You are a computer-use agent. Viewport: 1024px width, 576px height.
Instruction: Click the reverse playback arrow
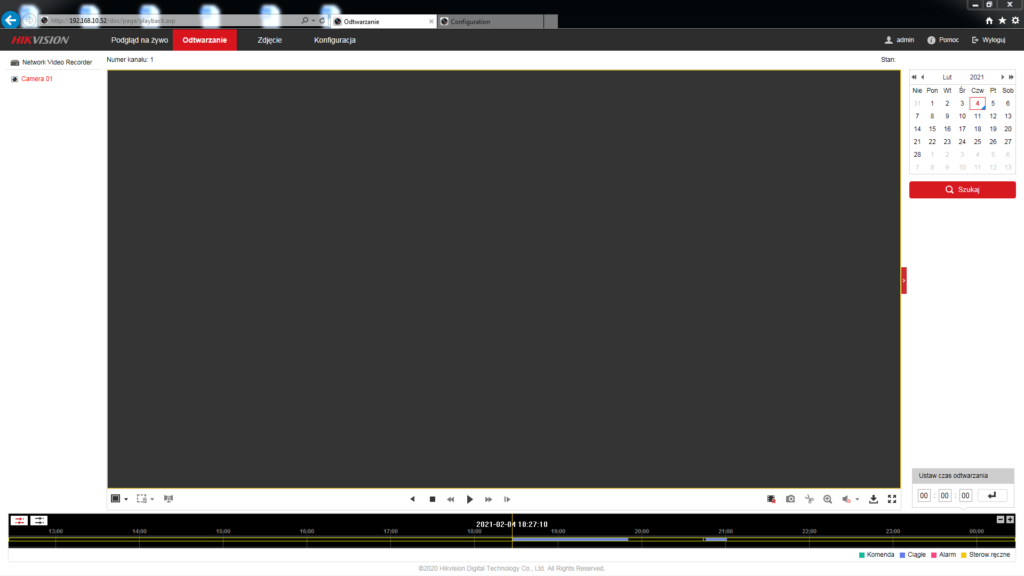pos(412,498)
